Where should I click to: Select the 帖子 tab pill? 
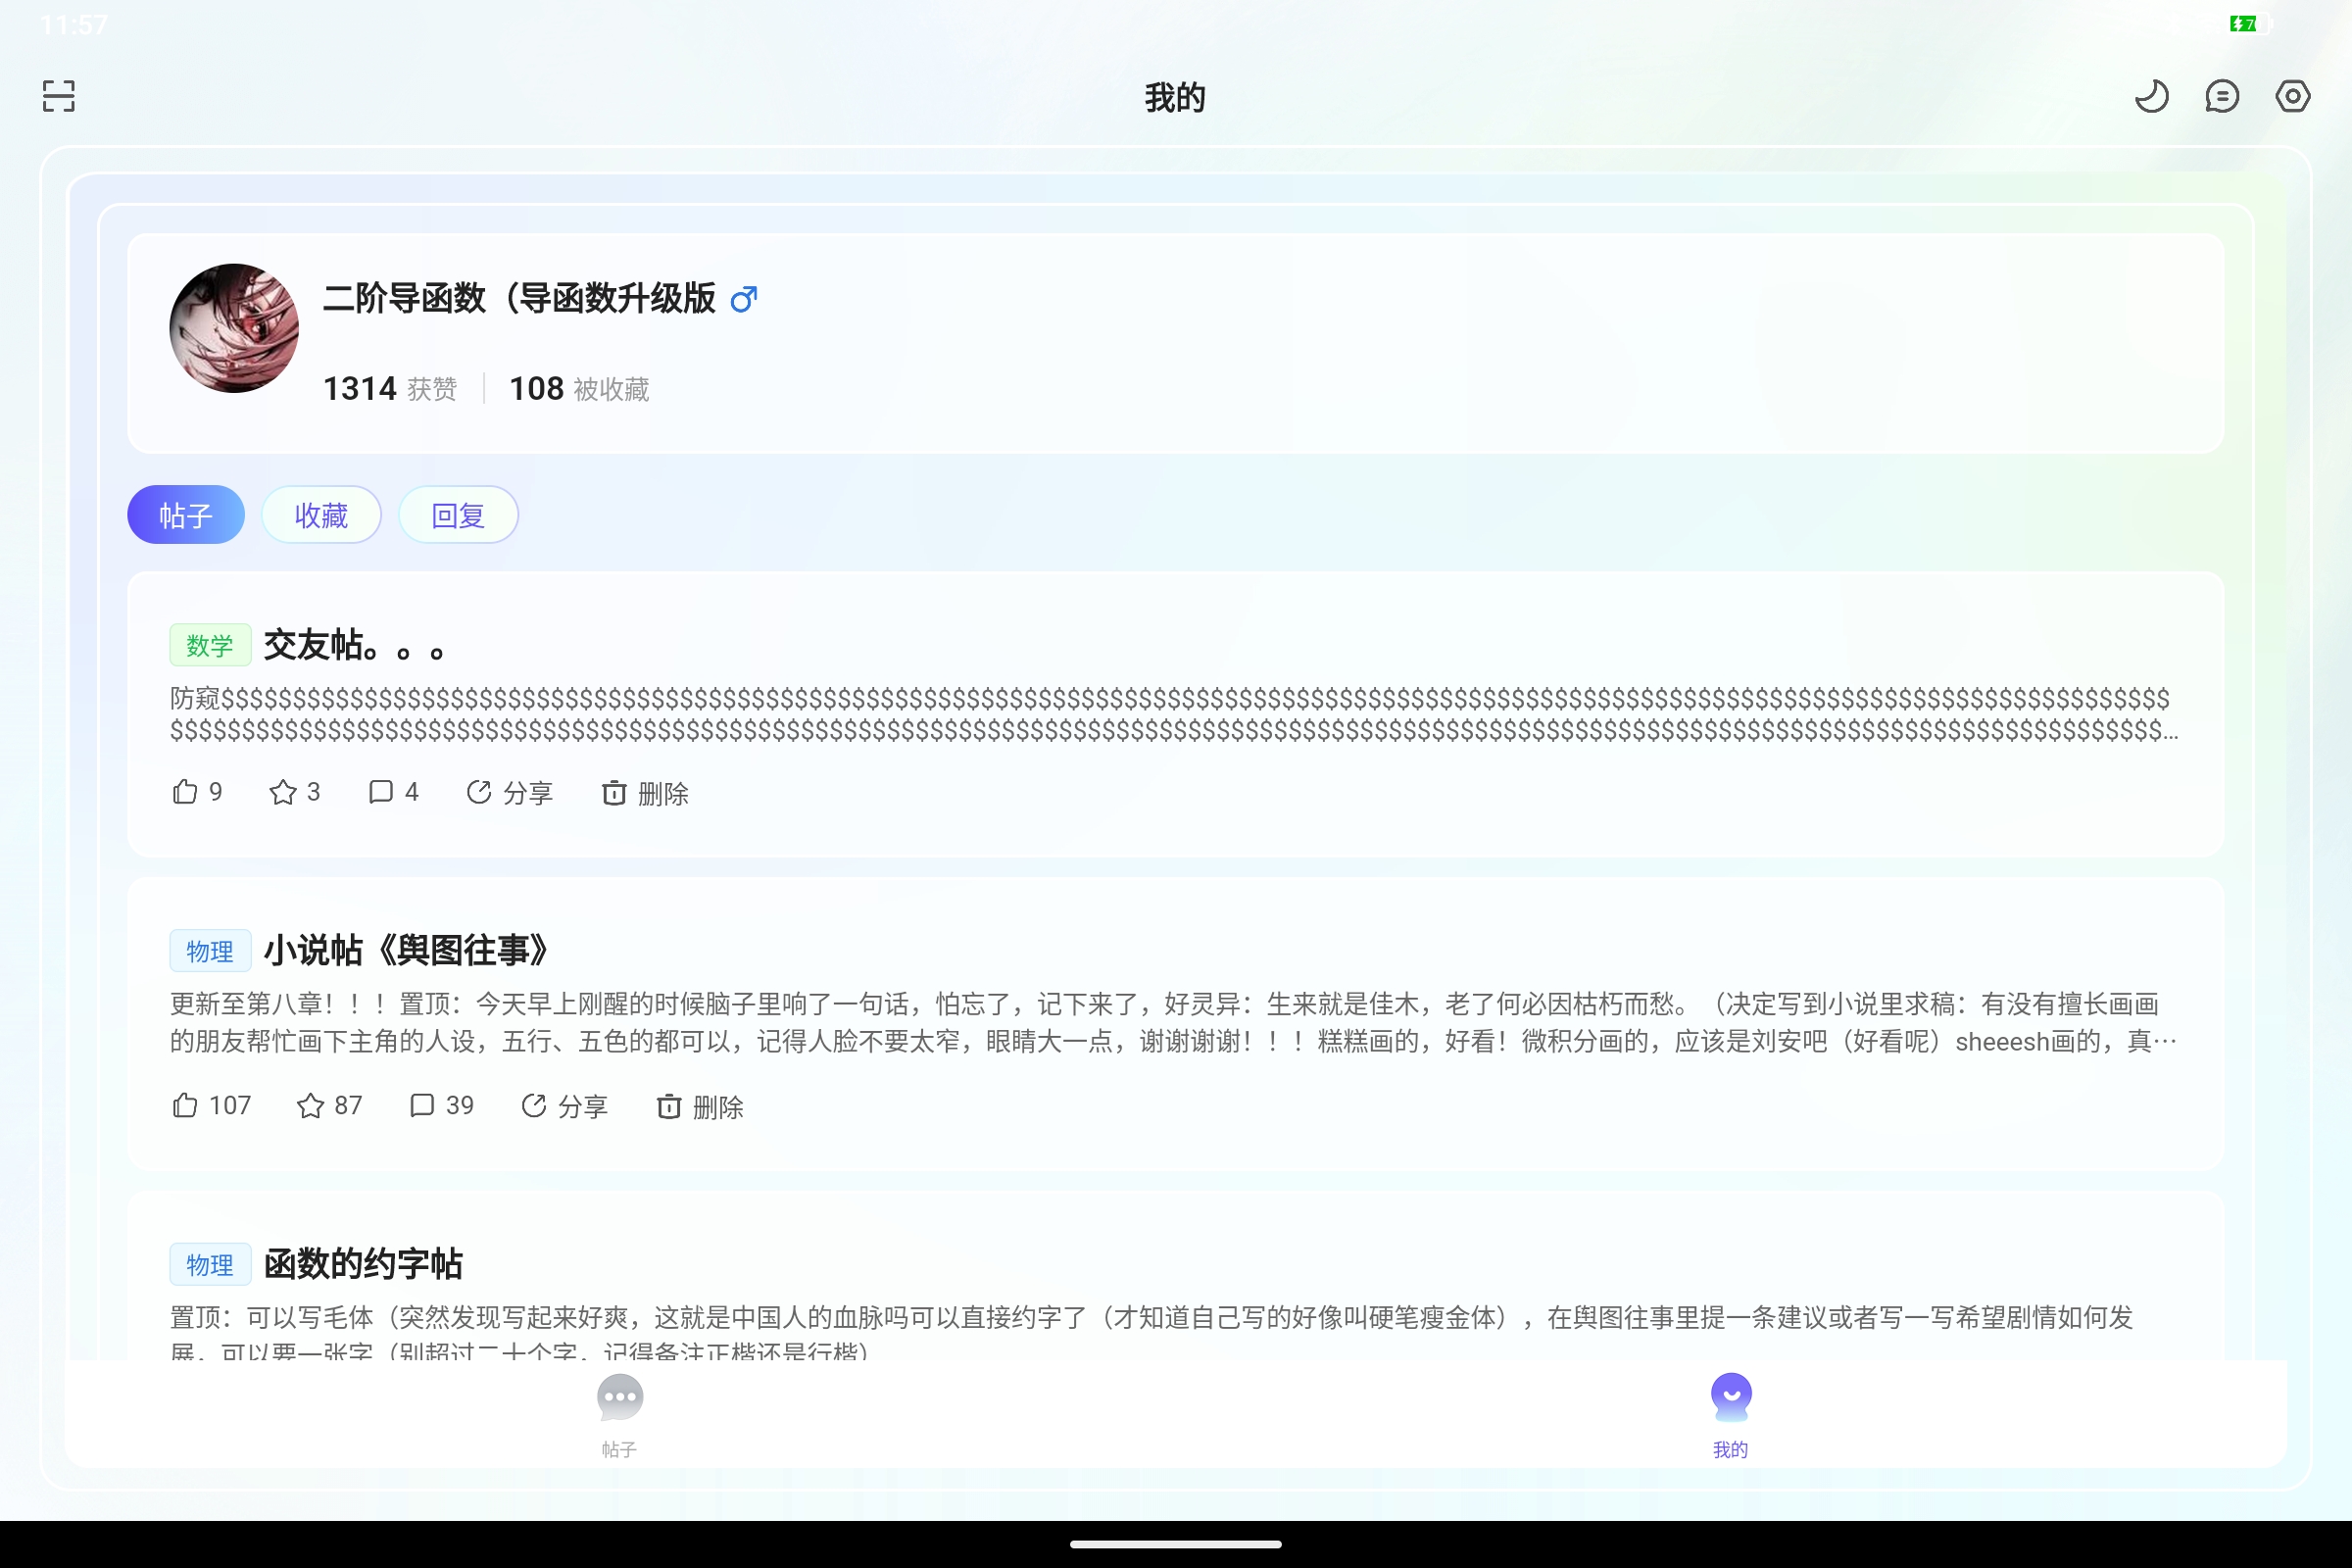186,515
